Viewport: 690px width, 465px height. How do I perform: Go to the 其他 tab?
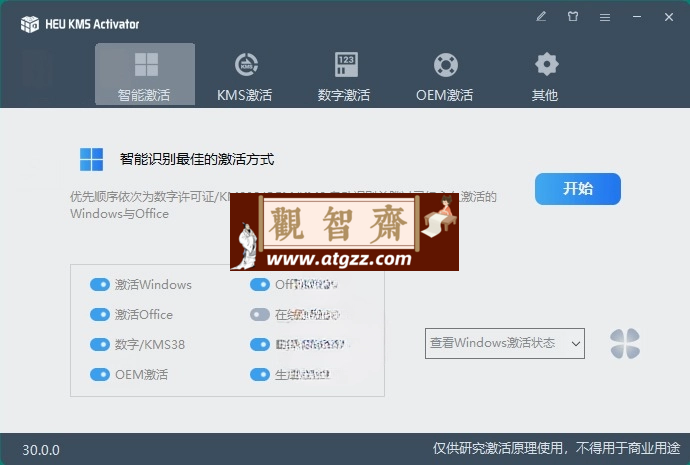point(545,77)
